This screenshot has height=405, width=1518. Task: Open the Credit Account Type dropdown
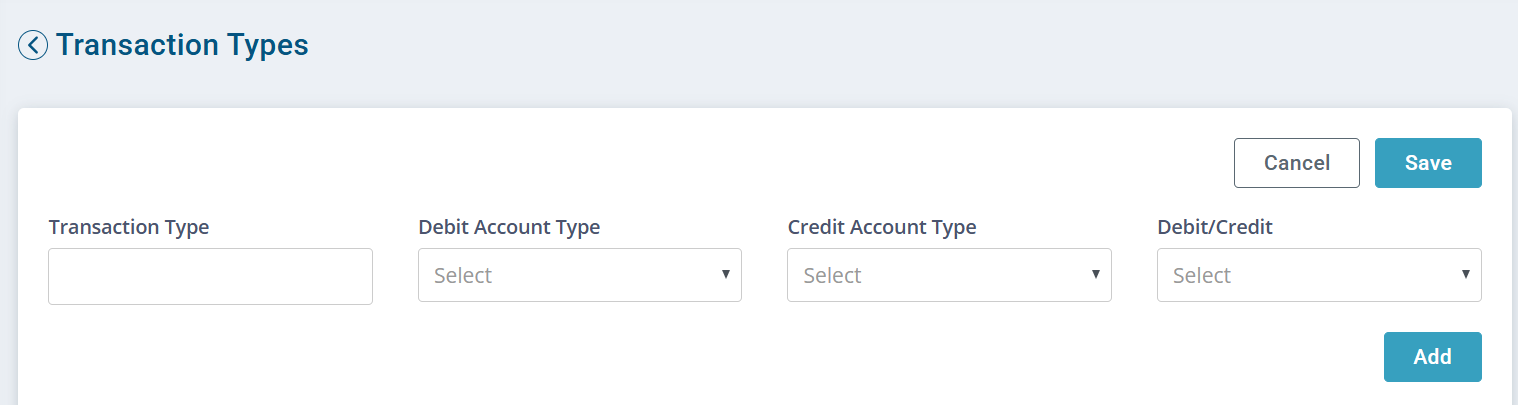[949, 275]
